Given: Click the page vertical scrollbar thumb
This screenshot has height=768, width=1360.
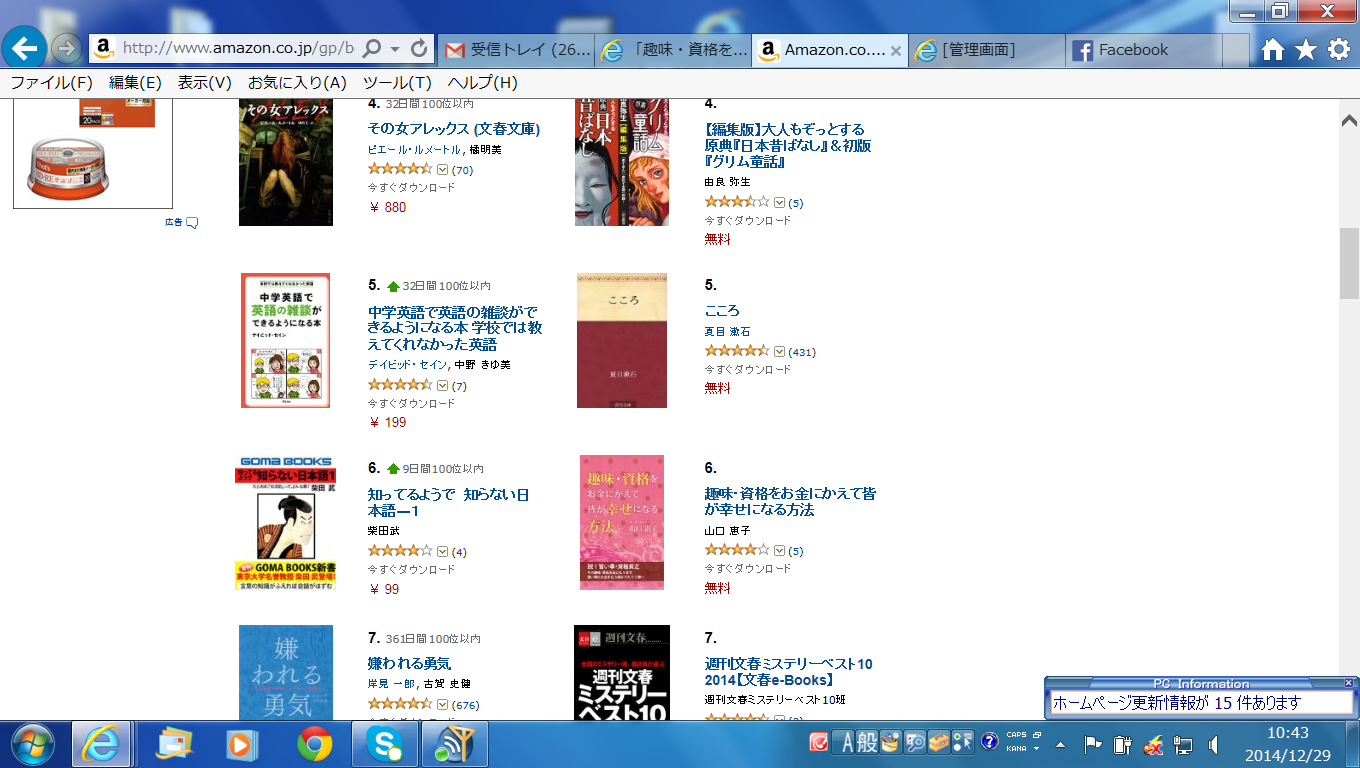Looking at the screenshot, I should (x=1349, y=263).
